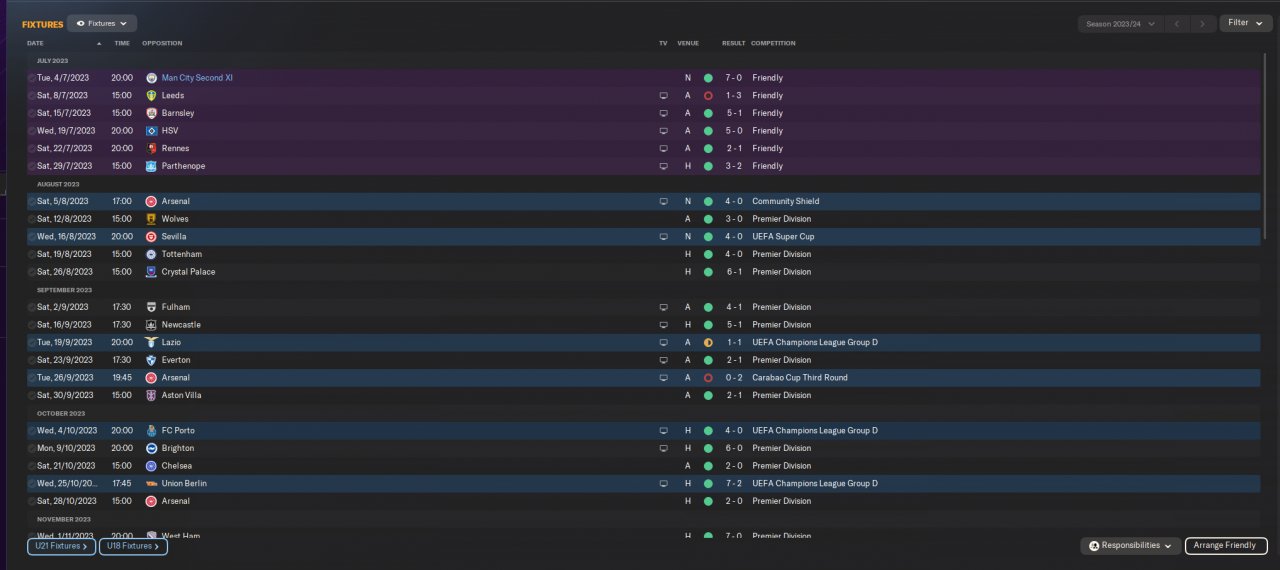Click the HSV club crest
The height and width of the screenshot is (570, 1280).
coord(151,131)
